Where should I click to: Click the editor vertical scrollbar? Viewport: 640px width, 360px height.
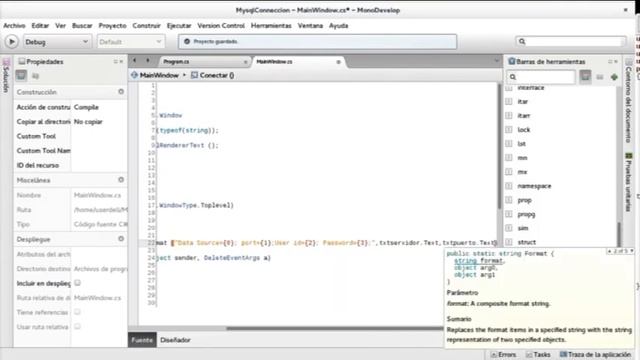499,146
